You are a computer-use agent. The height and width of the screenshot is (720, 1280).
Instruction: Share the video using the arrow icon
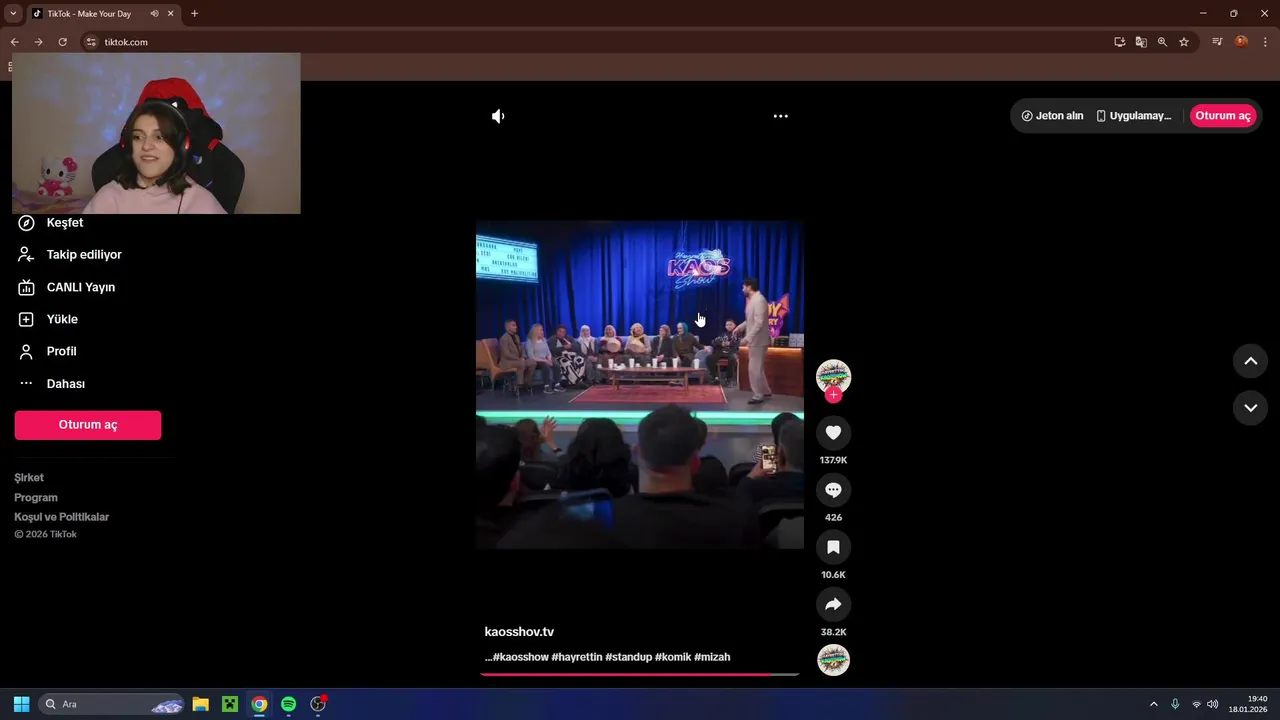click(833, 604)
